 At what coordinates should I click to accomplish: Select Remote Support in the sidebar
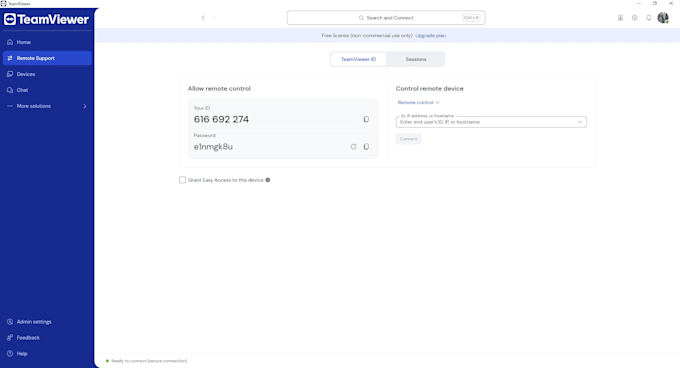[47, 58]
